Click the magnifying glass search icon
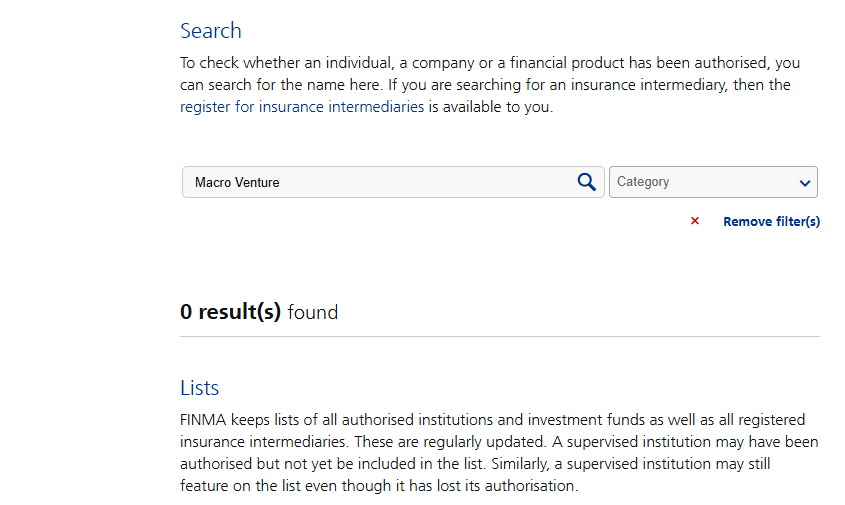This screenshot has height=505, width=845. (x=587, y=182)
